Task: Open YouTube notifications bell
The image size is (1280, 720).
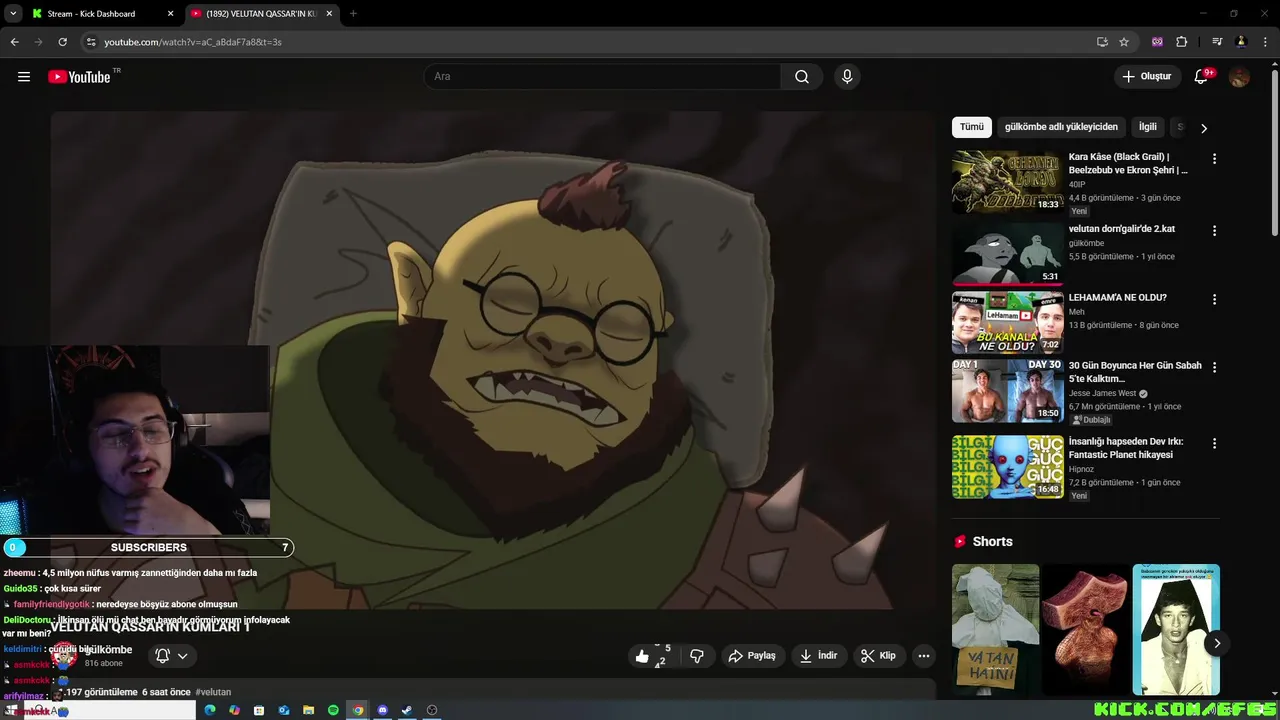Action: click(x=1202, y=77)
